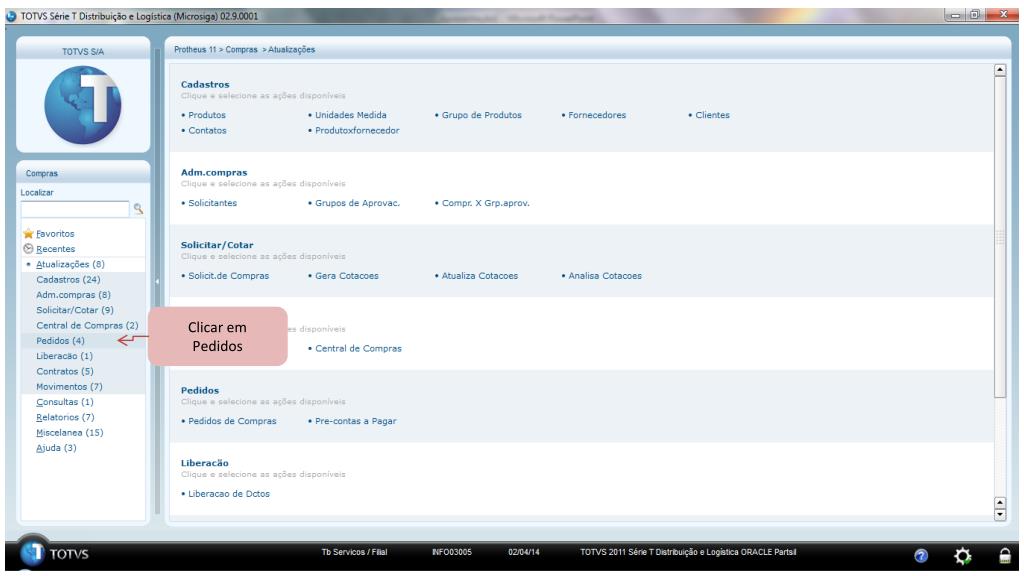This screenshot has height=576, width=1024.
Task: Open Clientes link
Action: [712, 115]
